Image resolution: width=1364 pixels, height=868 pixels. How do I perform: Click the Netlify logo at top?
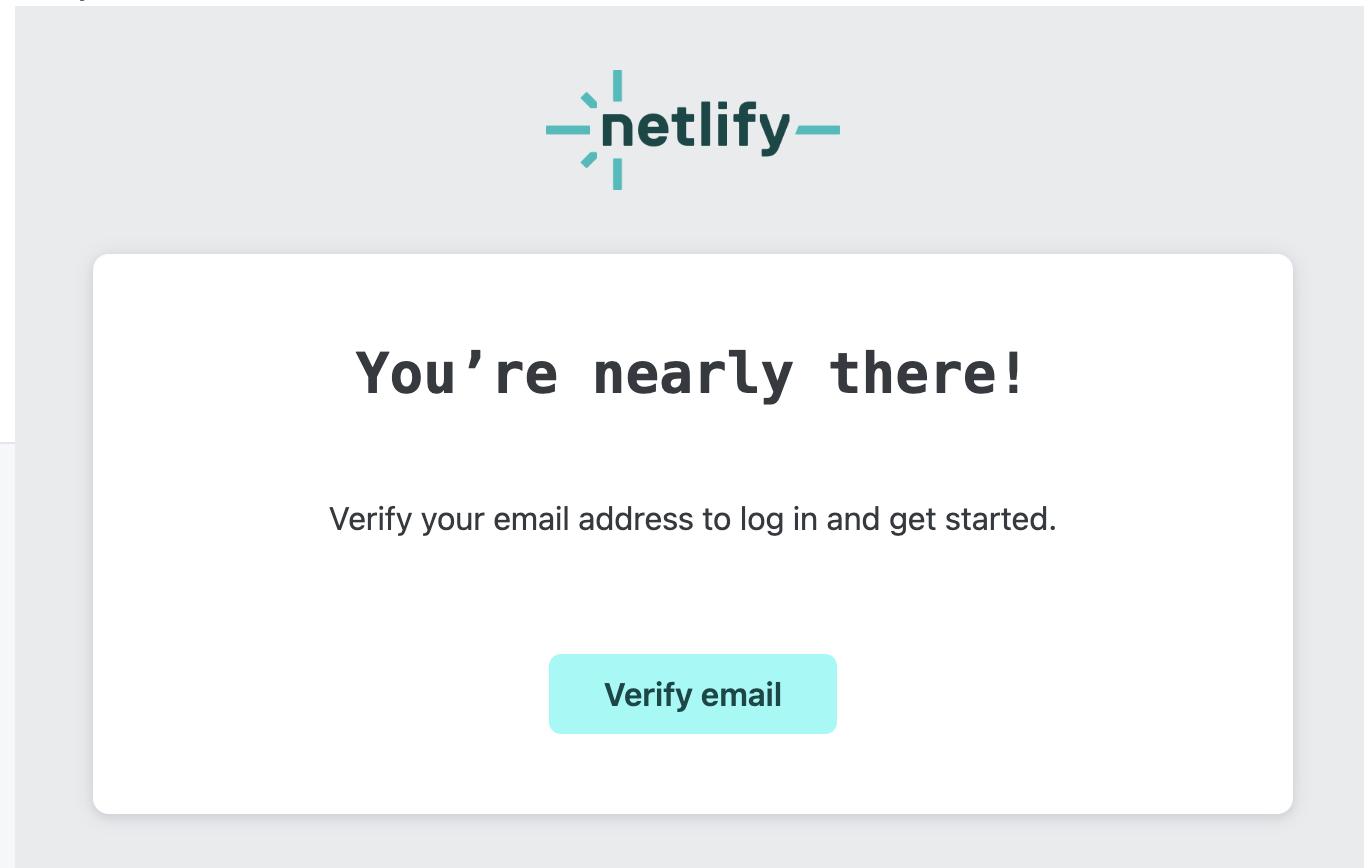coord(692,130)
